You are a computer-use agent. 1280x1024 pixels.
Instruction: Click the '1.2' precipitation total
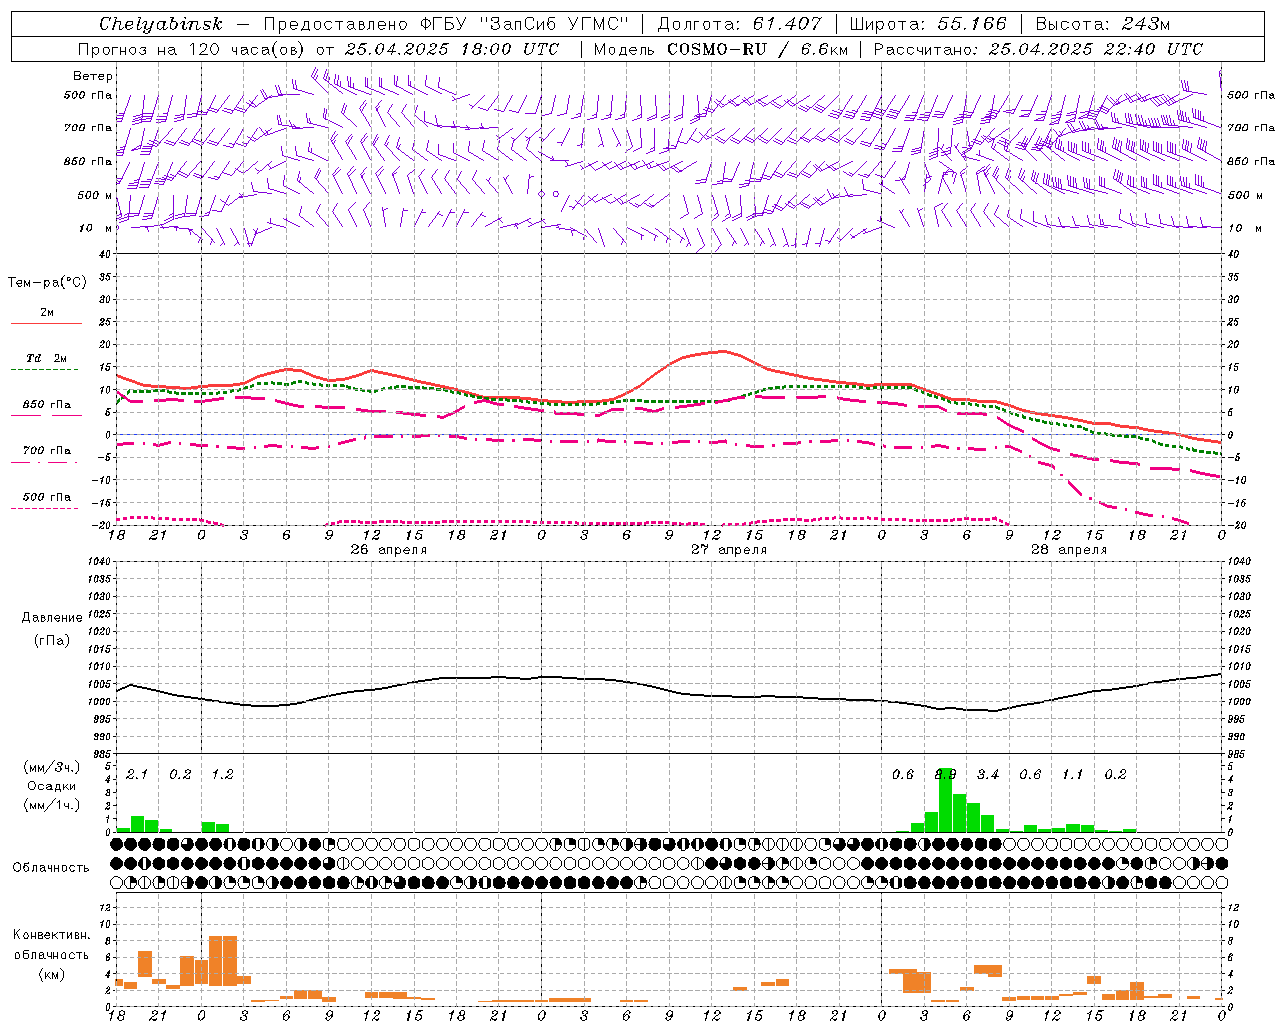222,775
